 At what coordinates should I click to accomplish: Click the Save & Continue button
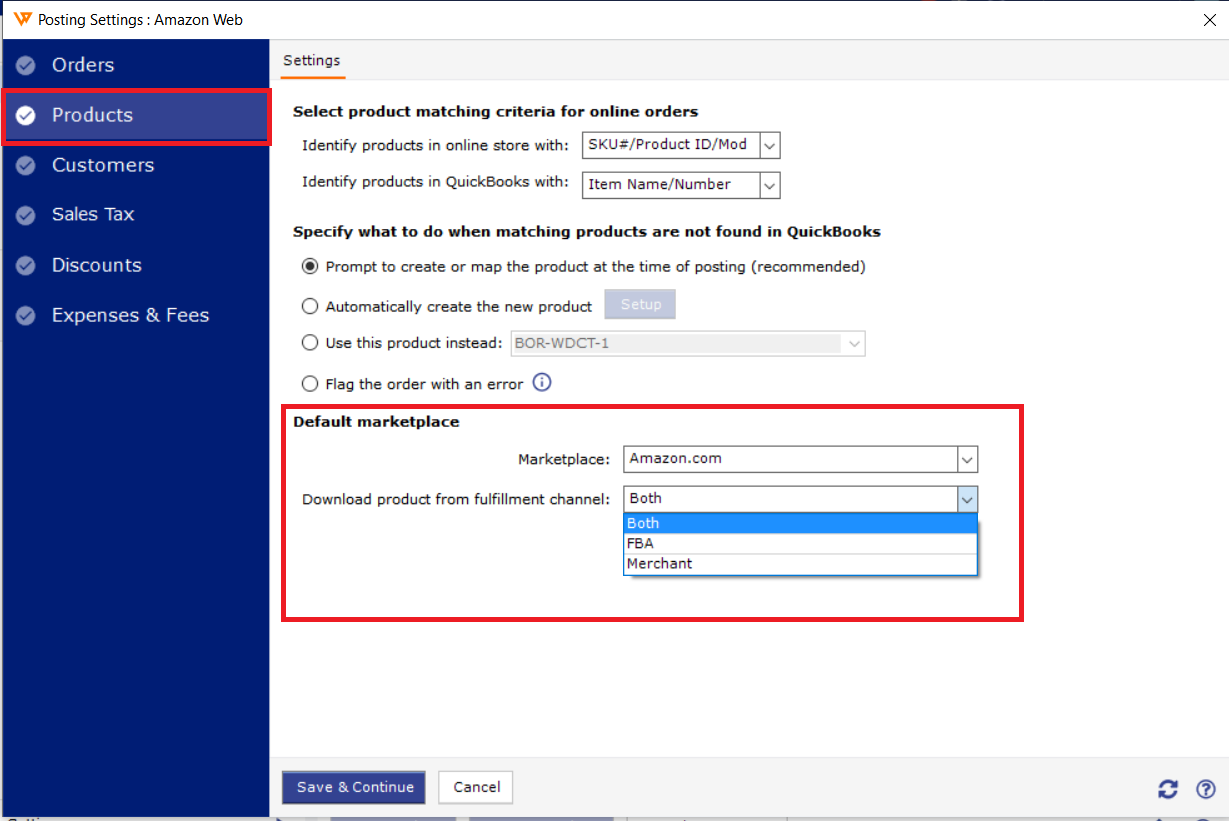[x=354, y=787]
